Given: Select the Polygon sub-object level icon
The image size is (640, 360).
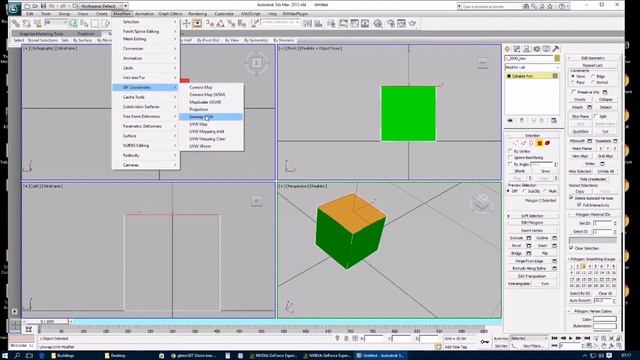Looking at the screenshot, I should [x=540, y=143].
